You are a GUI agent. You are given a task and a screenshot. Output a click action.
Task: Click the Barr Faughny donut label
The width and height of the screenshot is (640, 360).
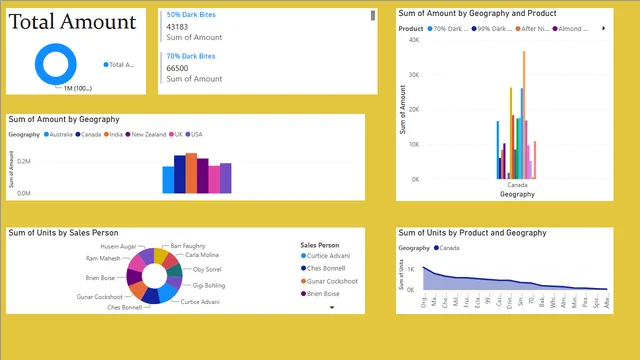tap(188, 246)
